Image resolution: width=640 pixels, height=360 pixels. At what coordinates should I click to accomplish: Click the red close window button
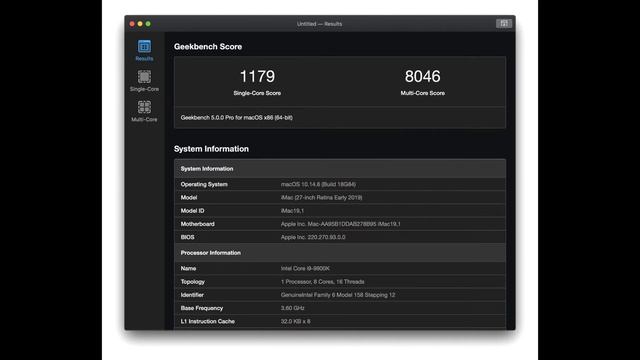coord(132,24)
